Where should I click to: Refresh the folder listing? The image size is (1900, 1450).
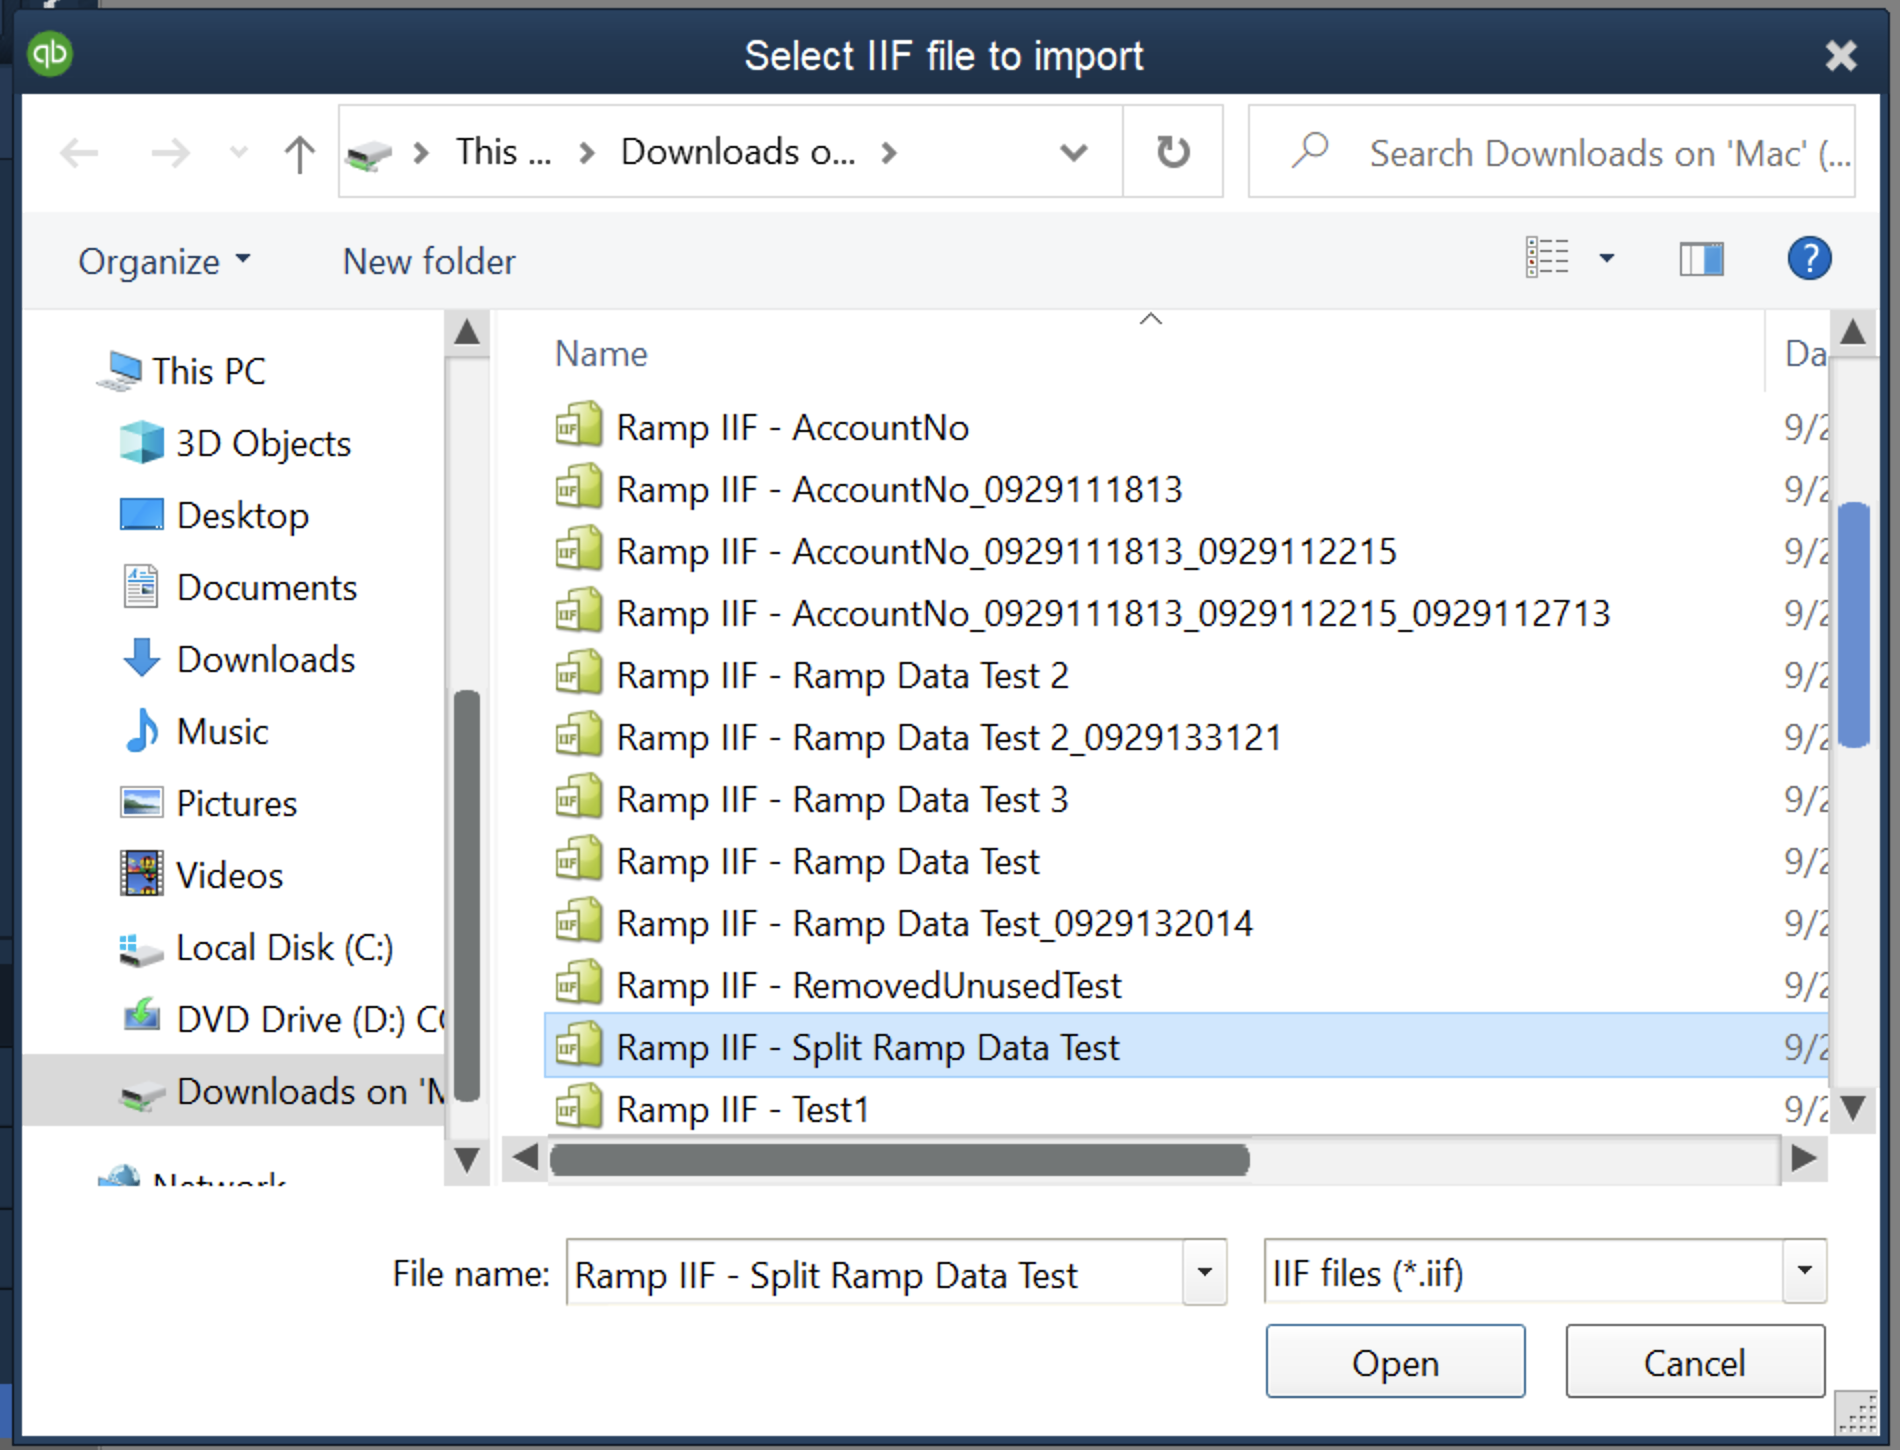click(1173, 152)
